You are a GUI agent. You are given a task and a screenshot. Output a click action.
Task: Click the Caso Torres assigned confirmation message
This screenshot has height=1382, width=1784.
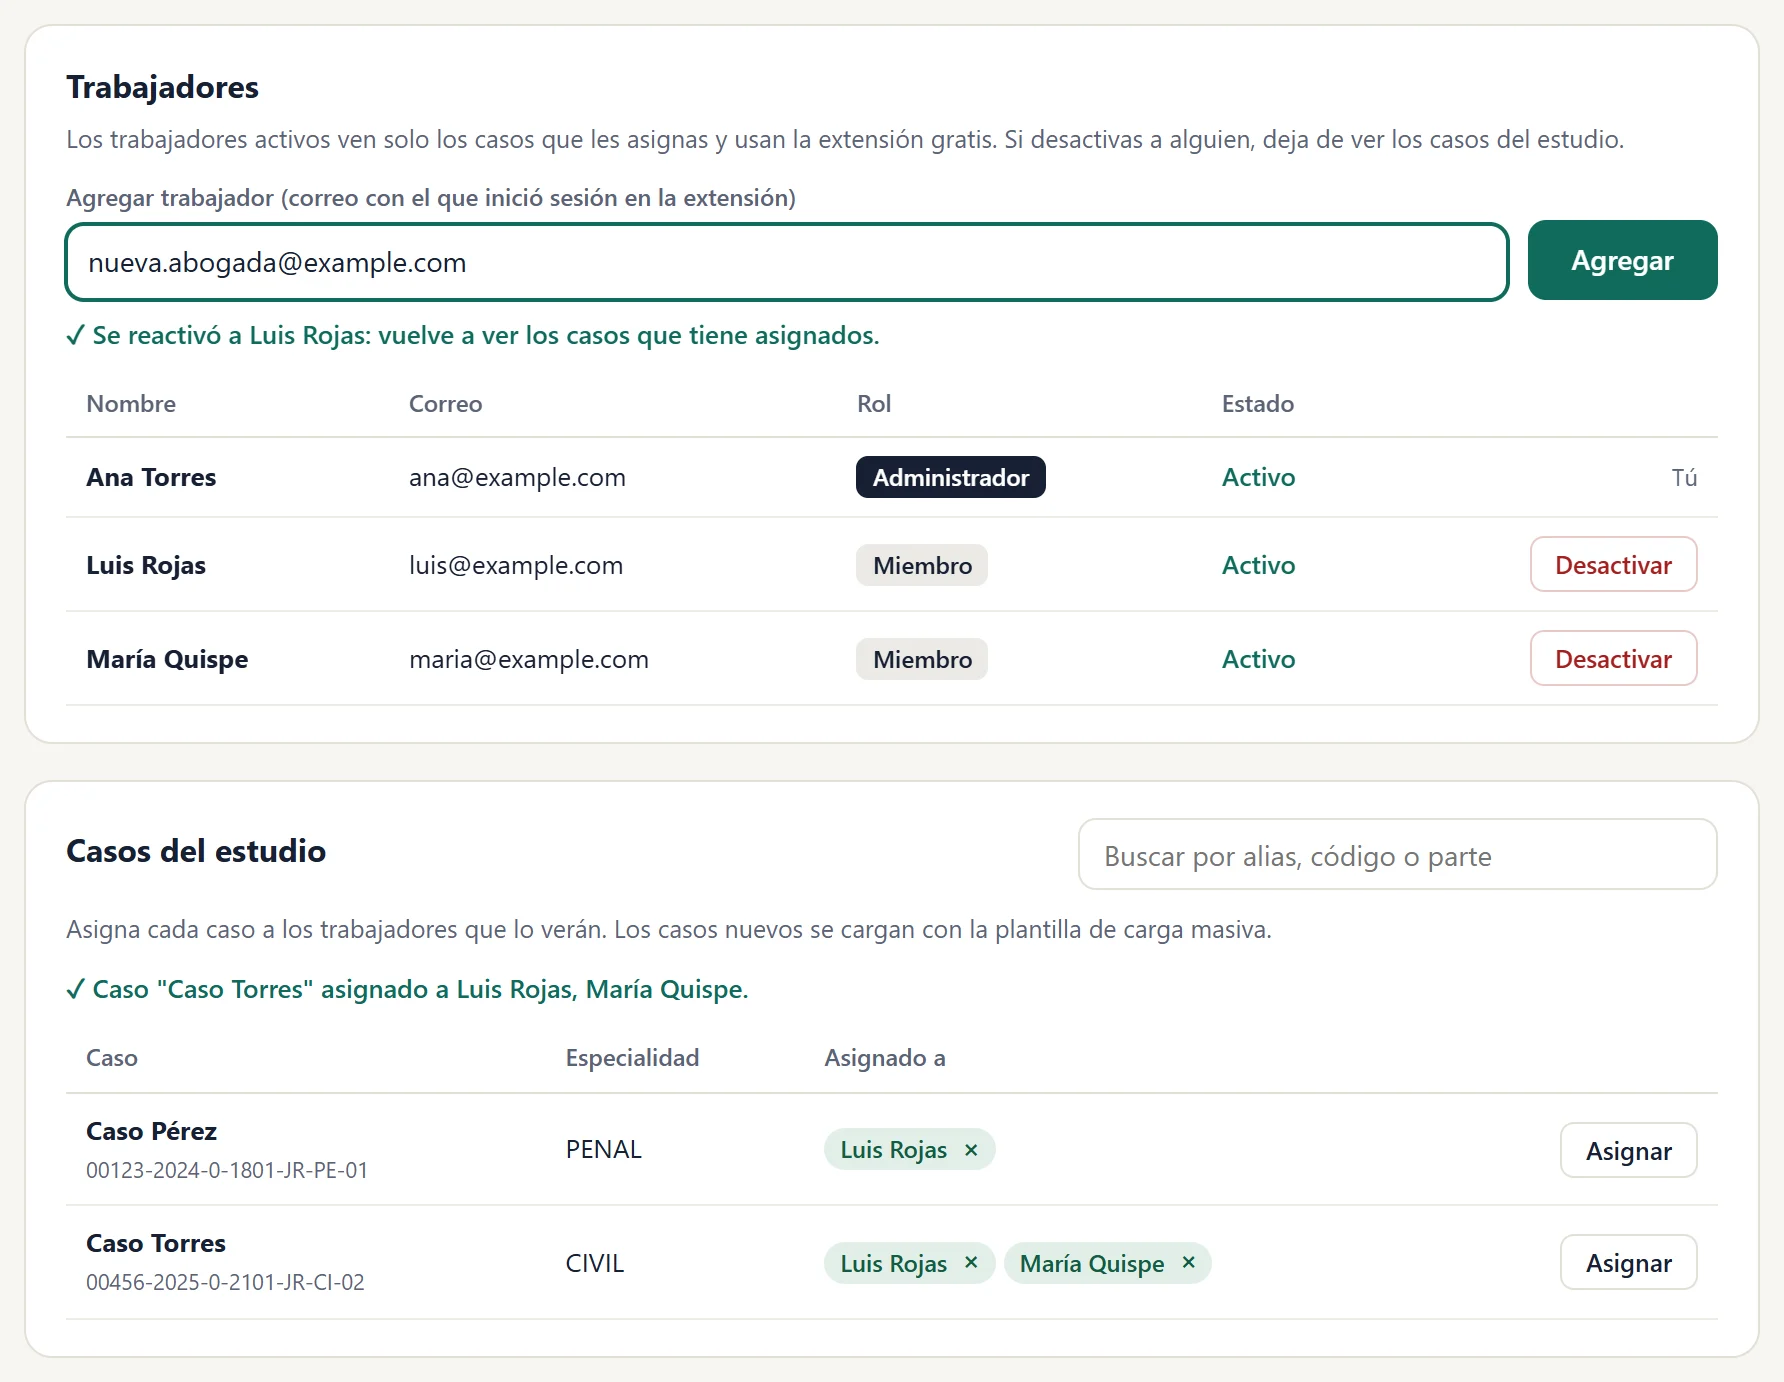click(x=407, y=989)
